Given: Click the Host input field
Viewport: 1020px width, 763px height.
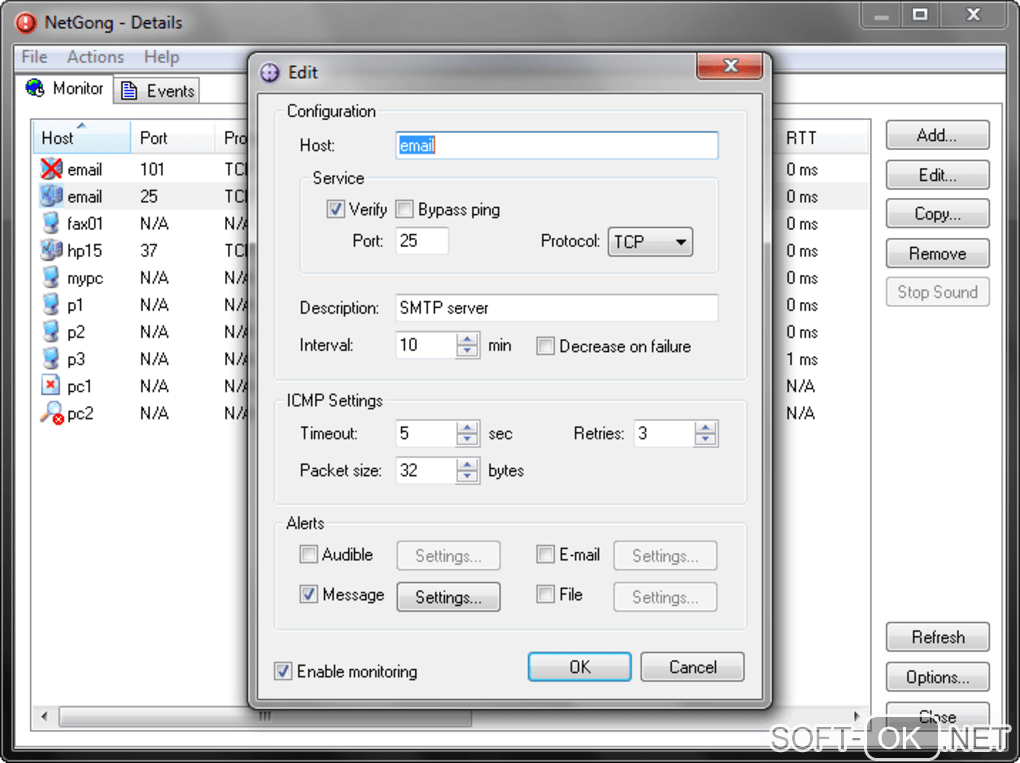Looking at the screenshot, I should [557, 145].
